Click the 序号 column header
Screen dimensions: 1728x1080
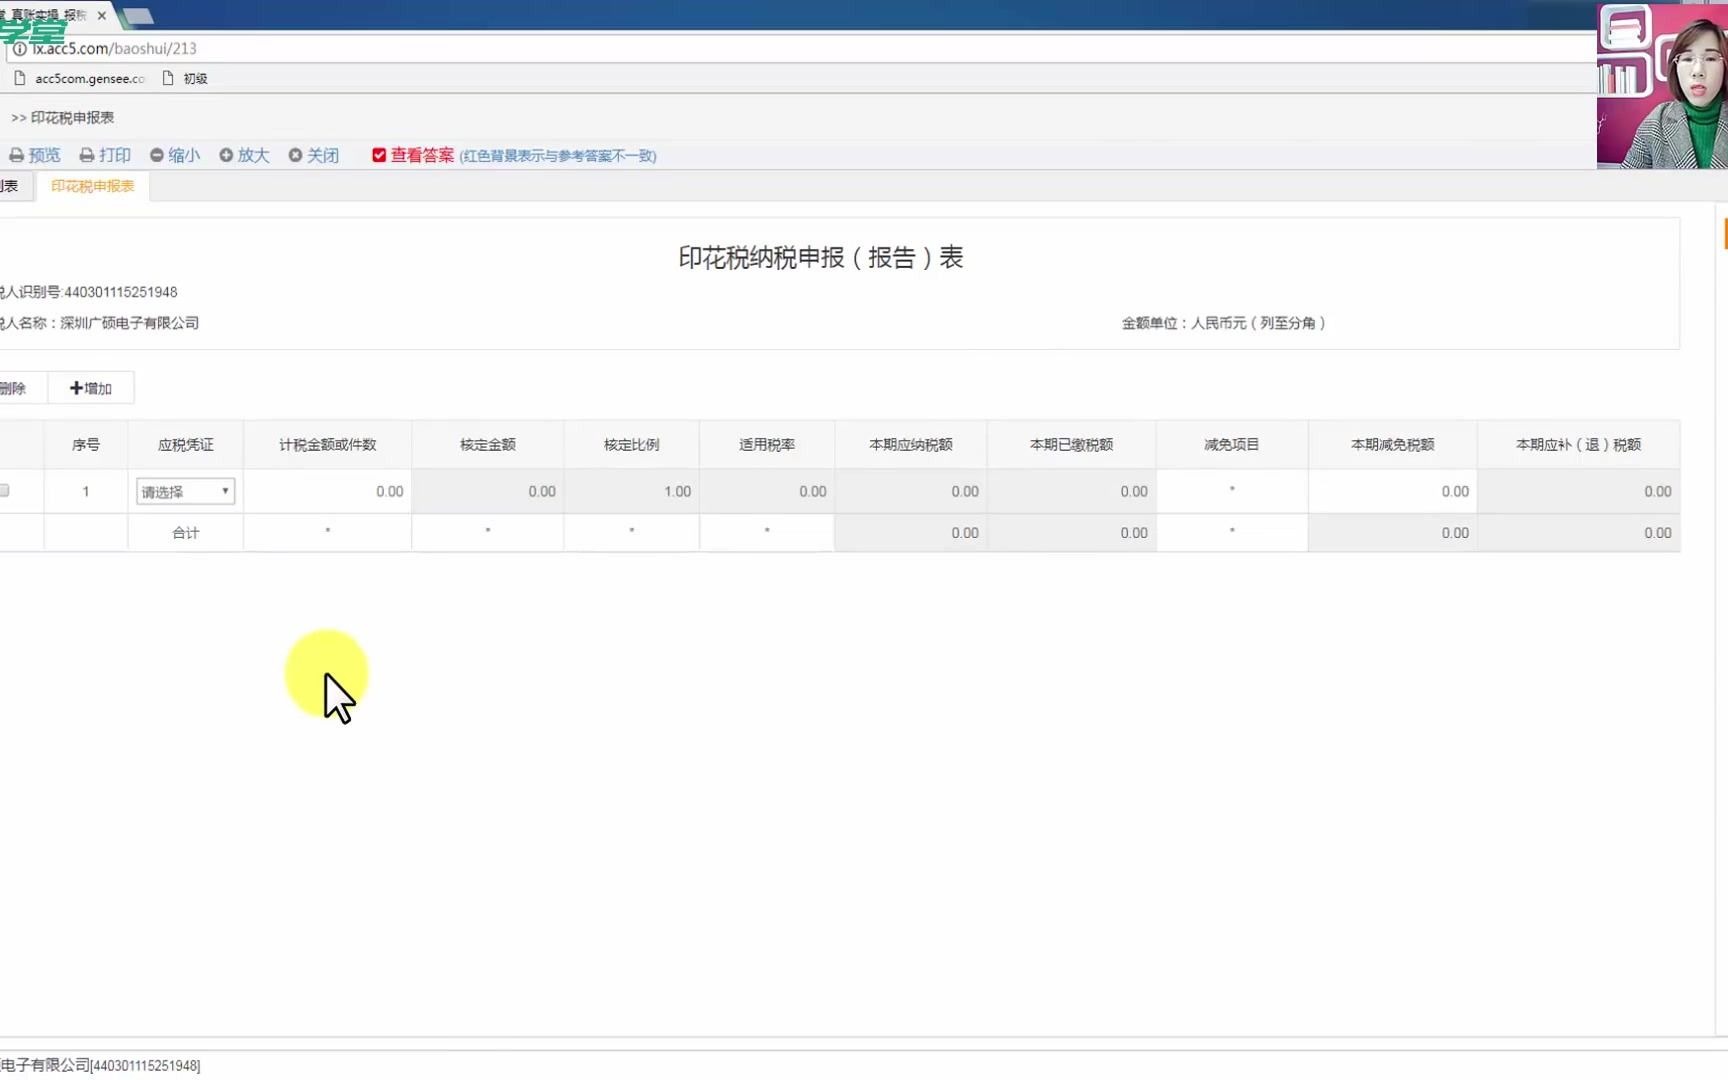(86, 445)
